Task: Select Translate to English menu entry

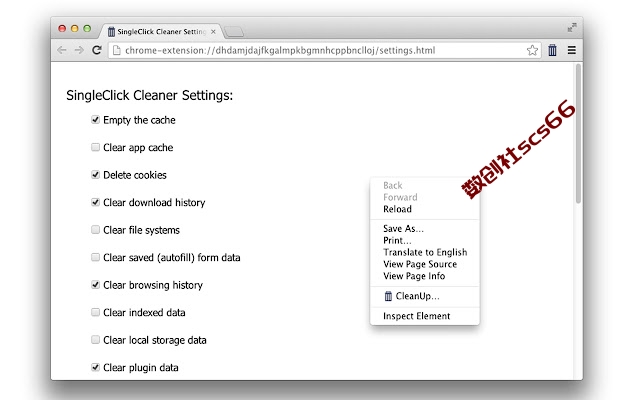Action: 424,252
